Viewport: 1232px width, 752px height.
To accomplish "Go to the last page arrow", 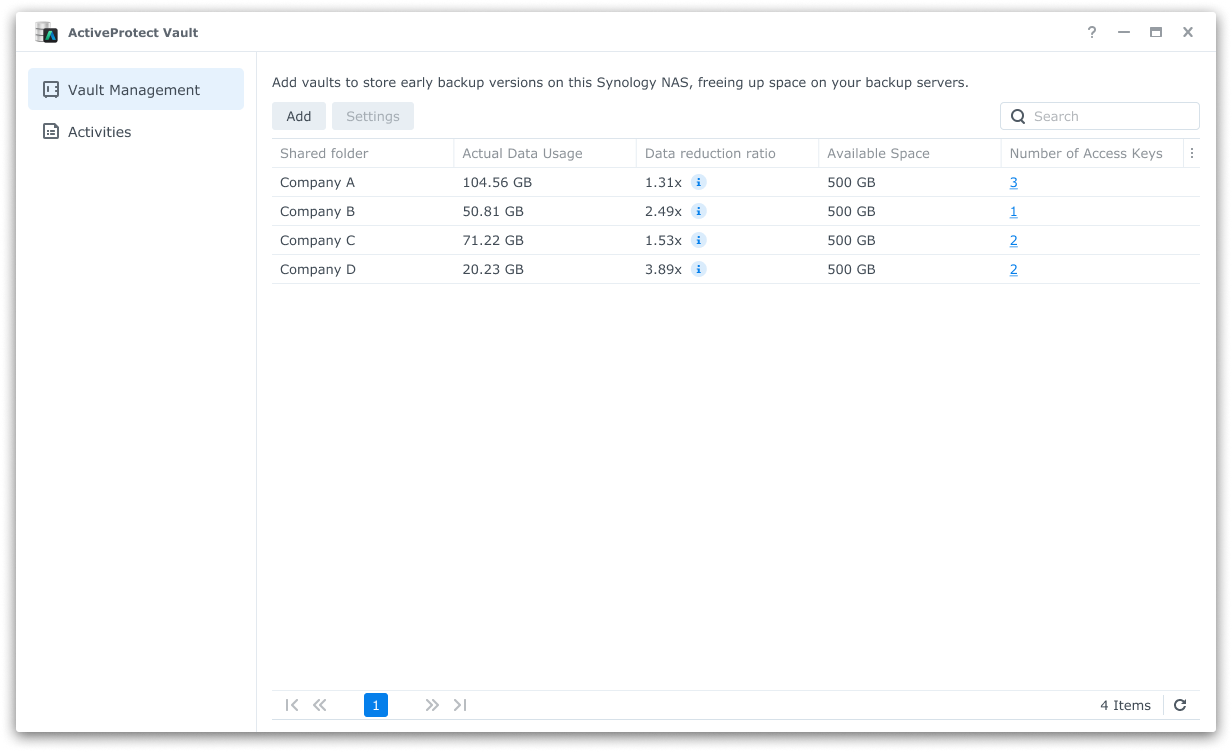I will tap(460, 705).
